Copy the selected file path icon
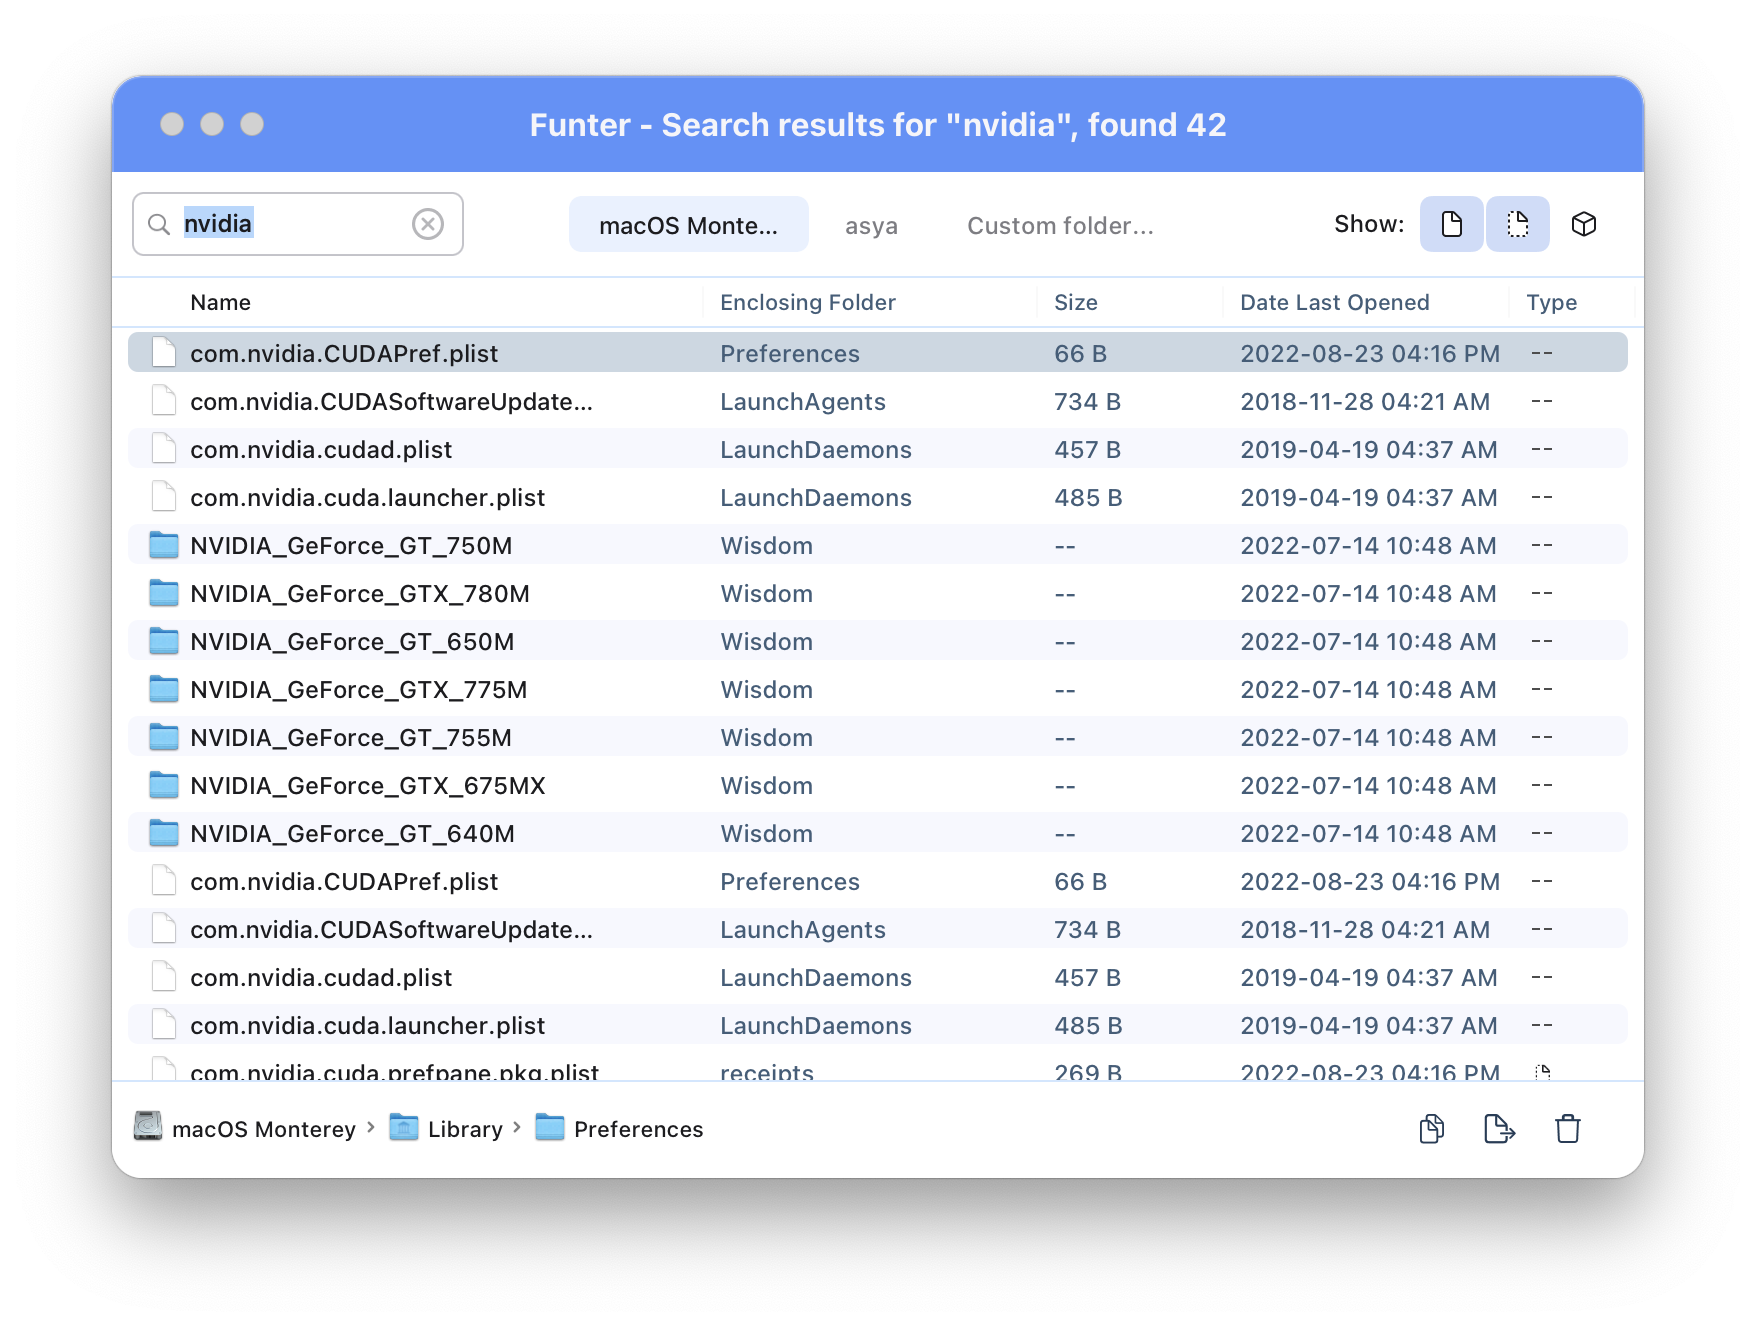The image size is (1756, 1326). (x=1431, y=1129)
